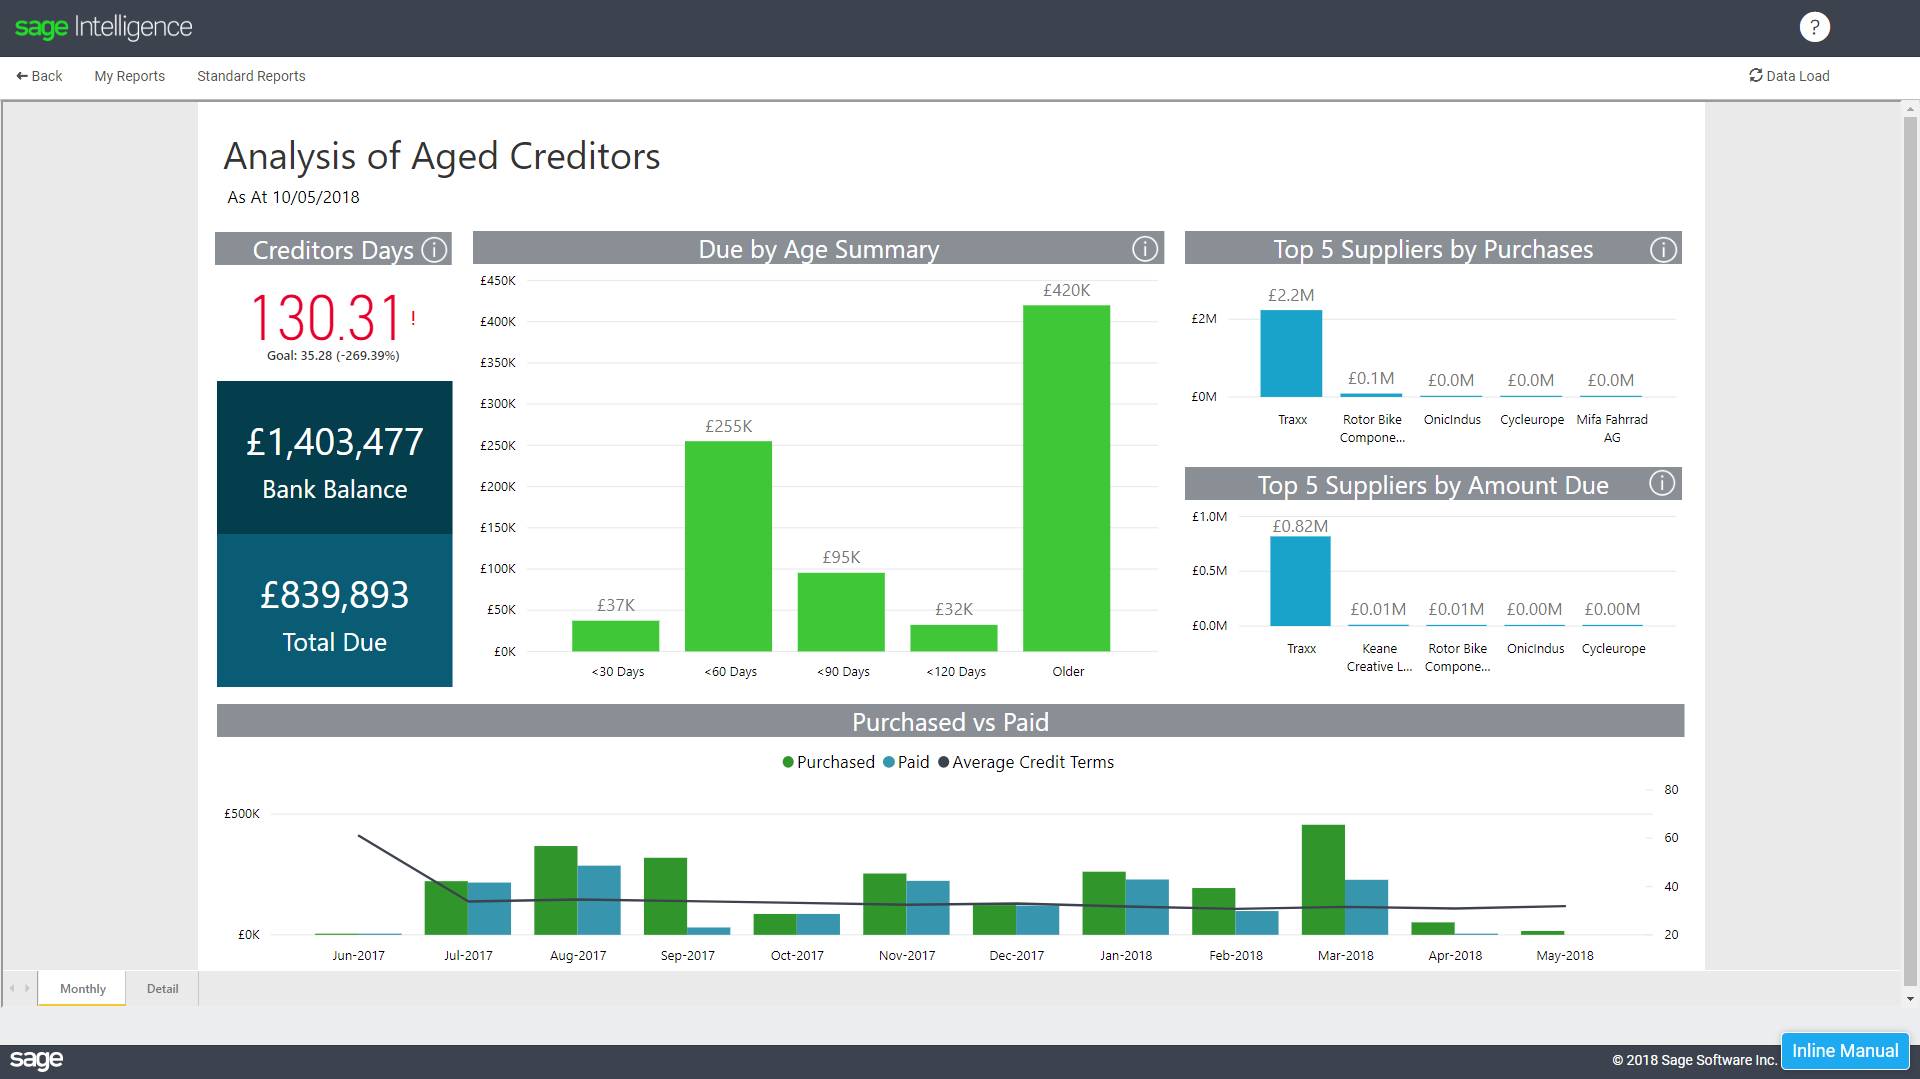Show info for Top 5 Suppliers by Purchases
The width and height of the screenshot is (1920, 1079).
pyautogui.click(x=1662, y=249)
